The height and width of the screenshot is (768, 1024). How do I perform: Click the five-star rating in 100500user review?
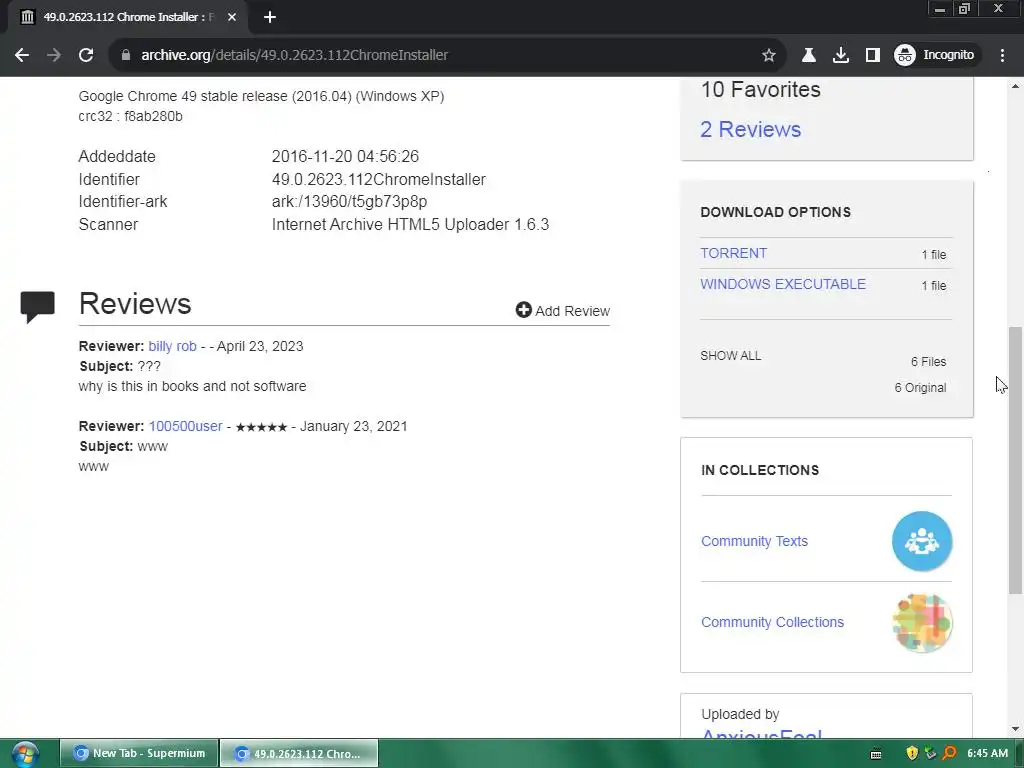tap(261, 427)
